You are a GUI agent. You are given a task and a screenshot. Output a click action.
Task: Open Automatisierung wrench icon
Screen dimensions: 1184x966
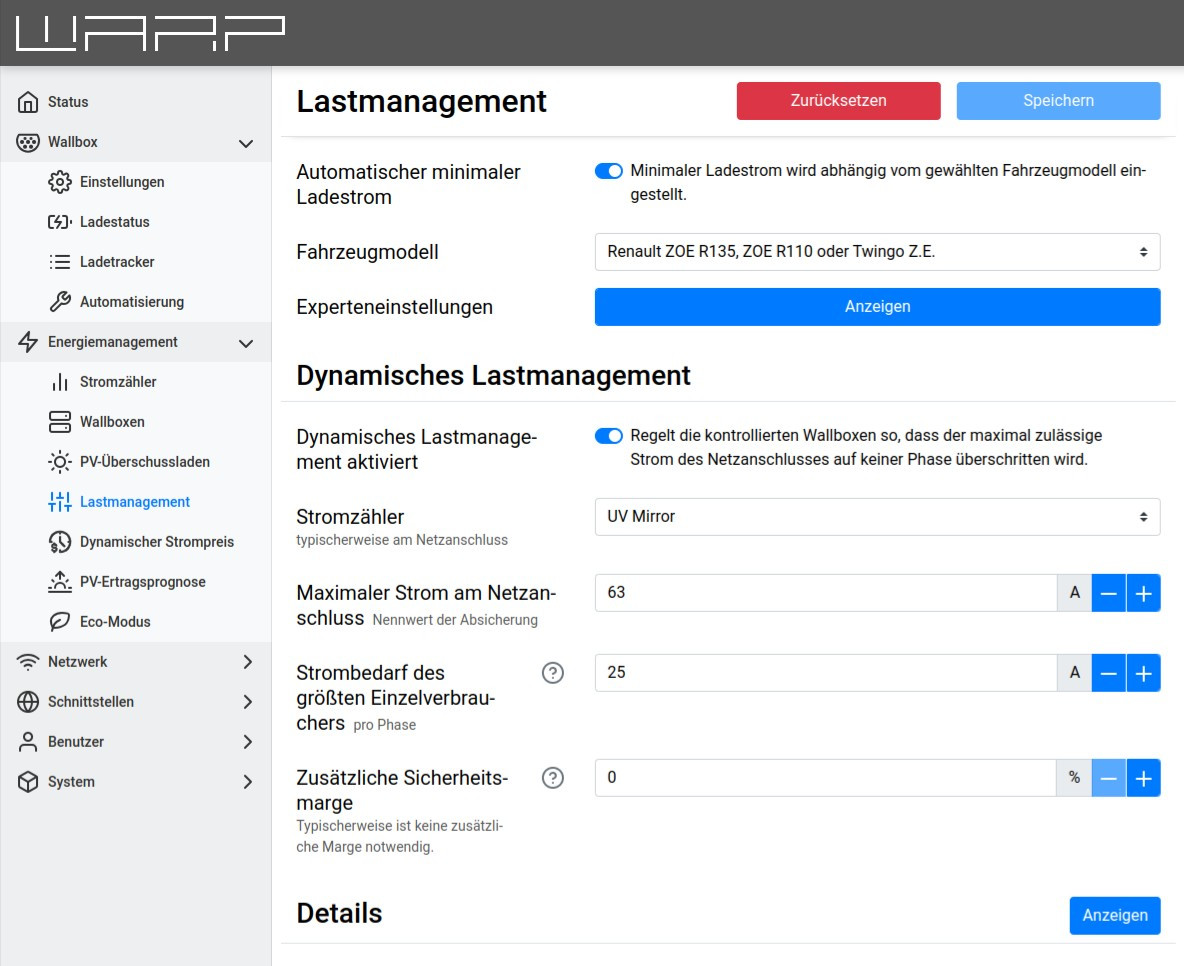click(60, 302)
